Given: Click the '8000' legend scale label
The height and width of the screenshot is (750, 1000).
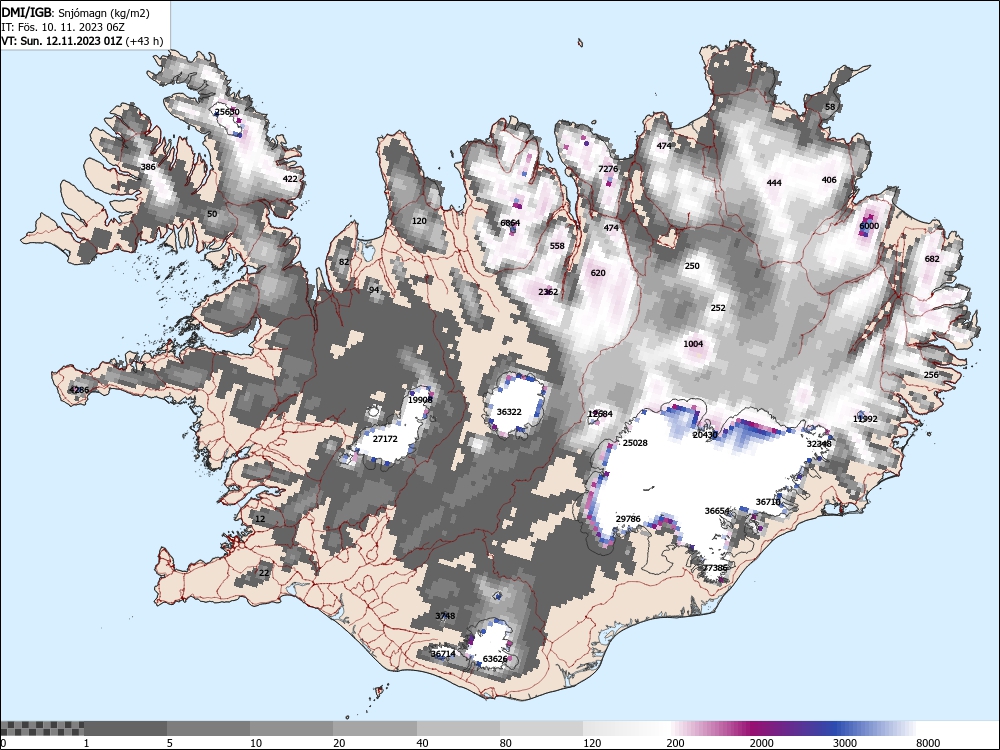Looking at the screenshot, I should (x=928, y=743).
